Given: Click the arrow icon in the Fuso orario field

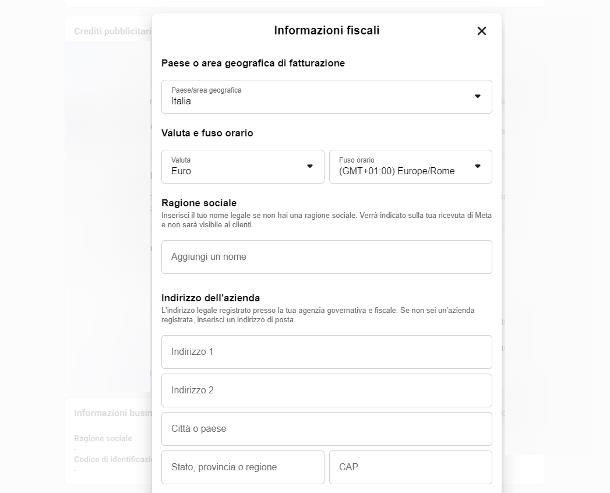Looking at the screenshot, I should click(x=477, y=167).
